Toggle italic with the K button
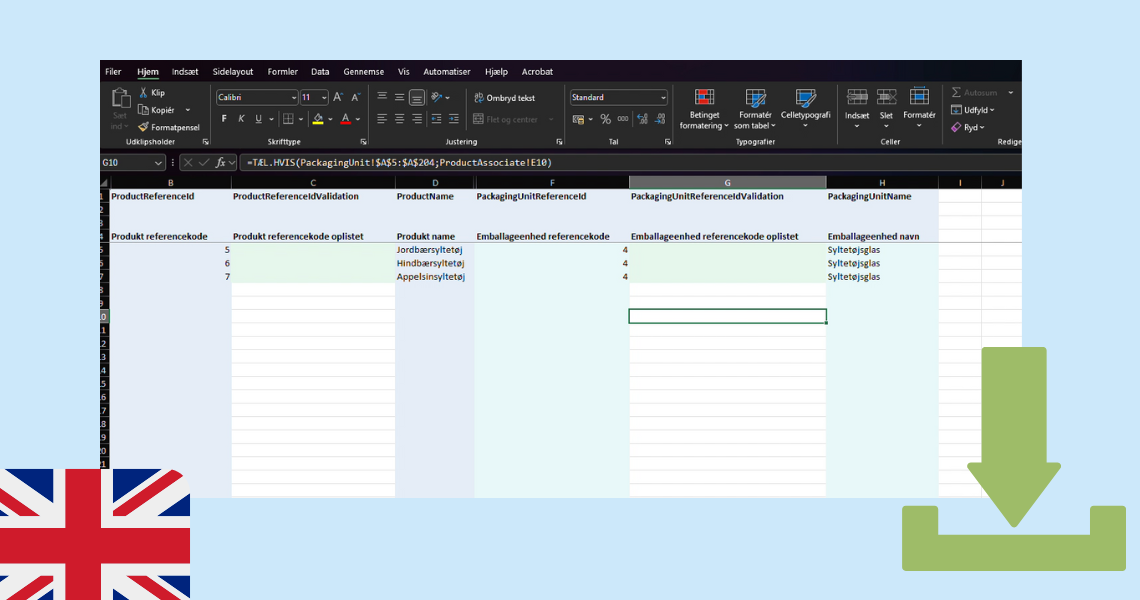 241,119
